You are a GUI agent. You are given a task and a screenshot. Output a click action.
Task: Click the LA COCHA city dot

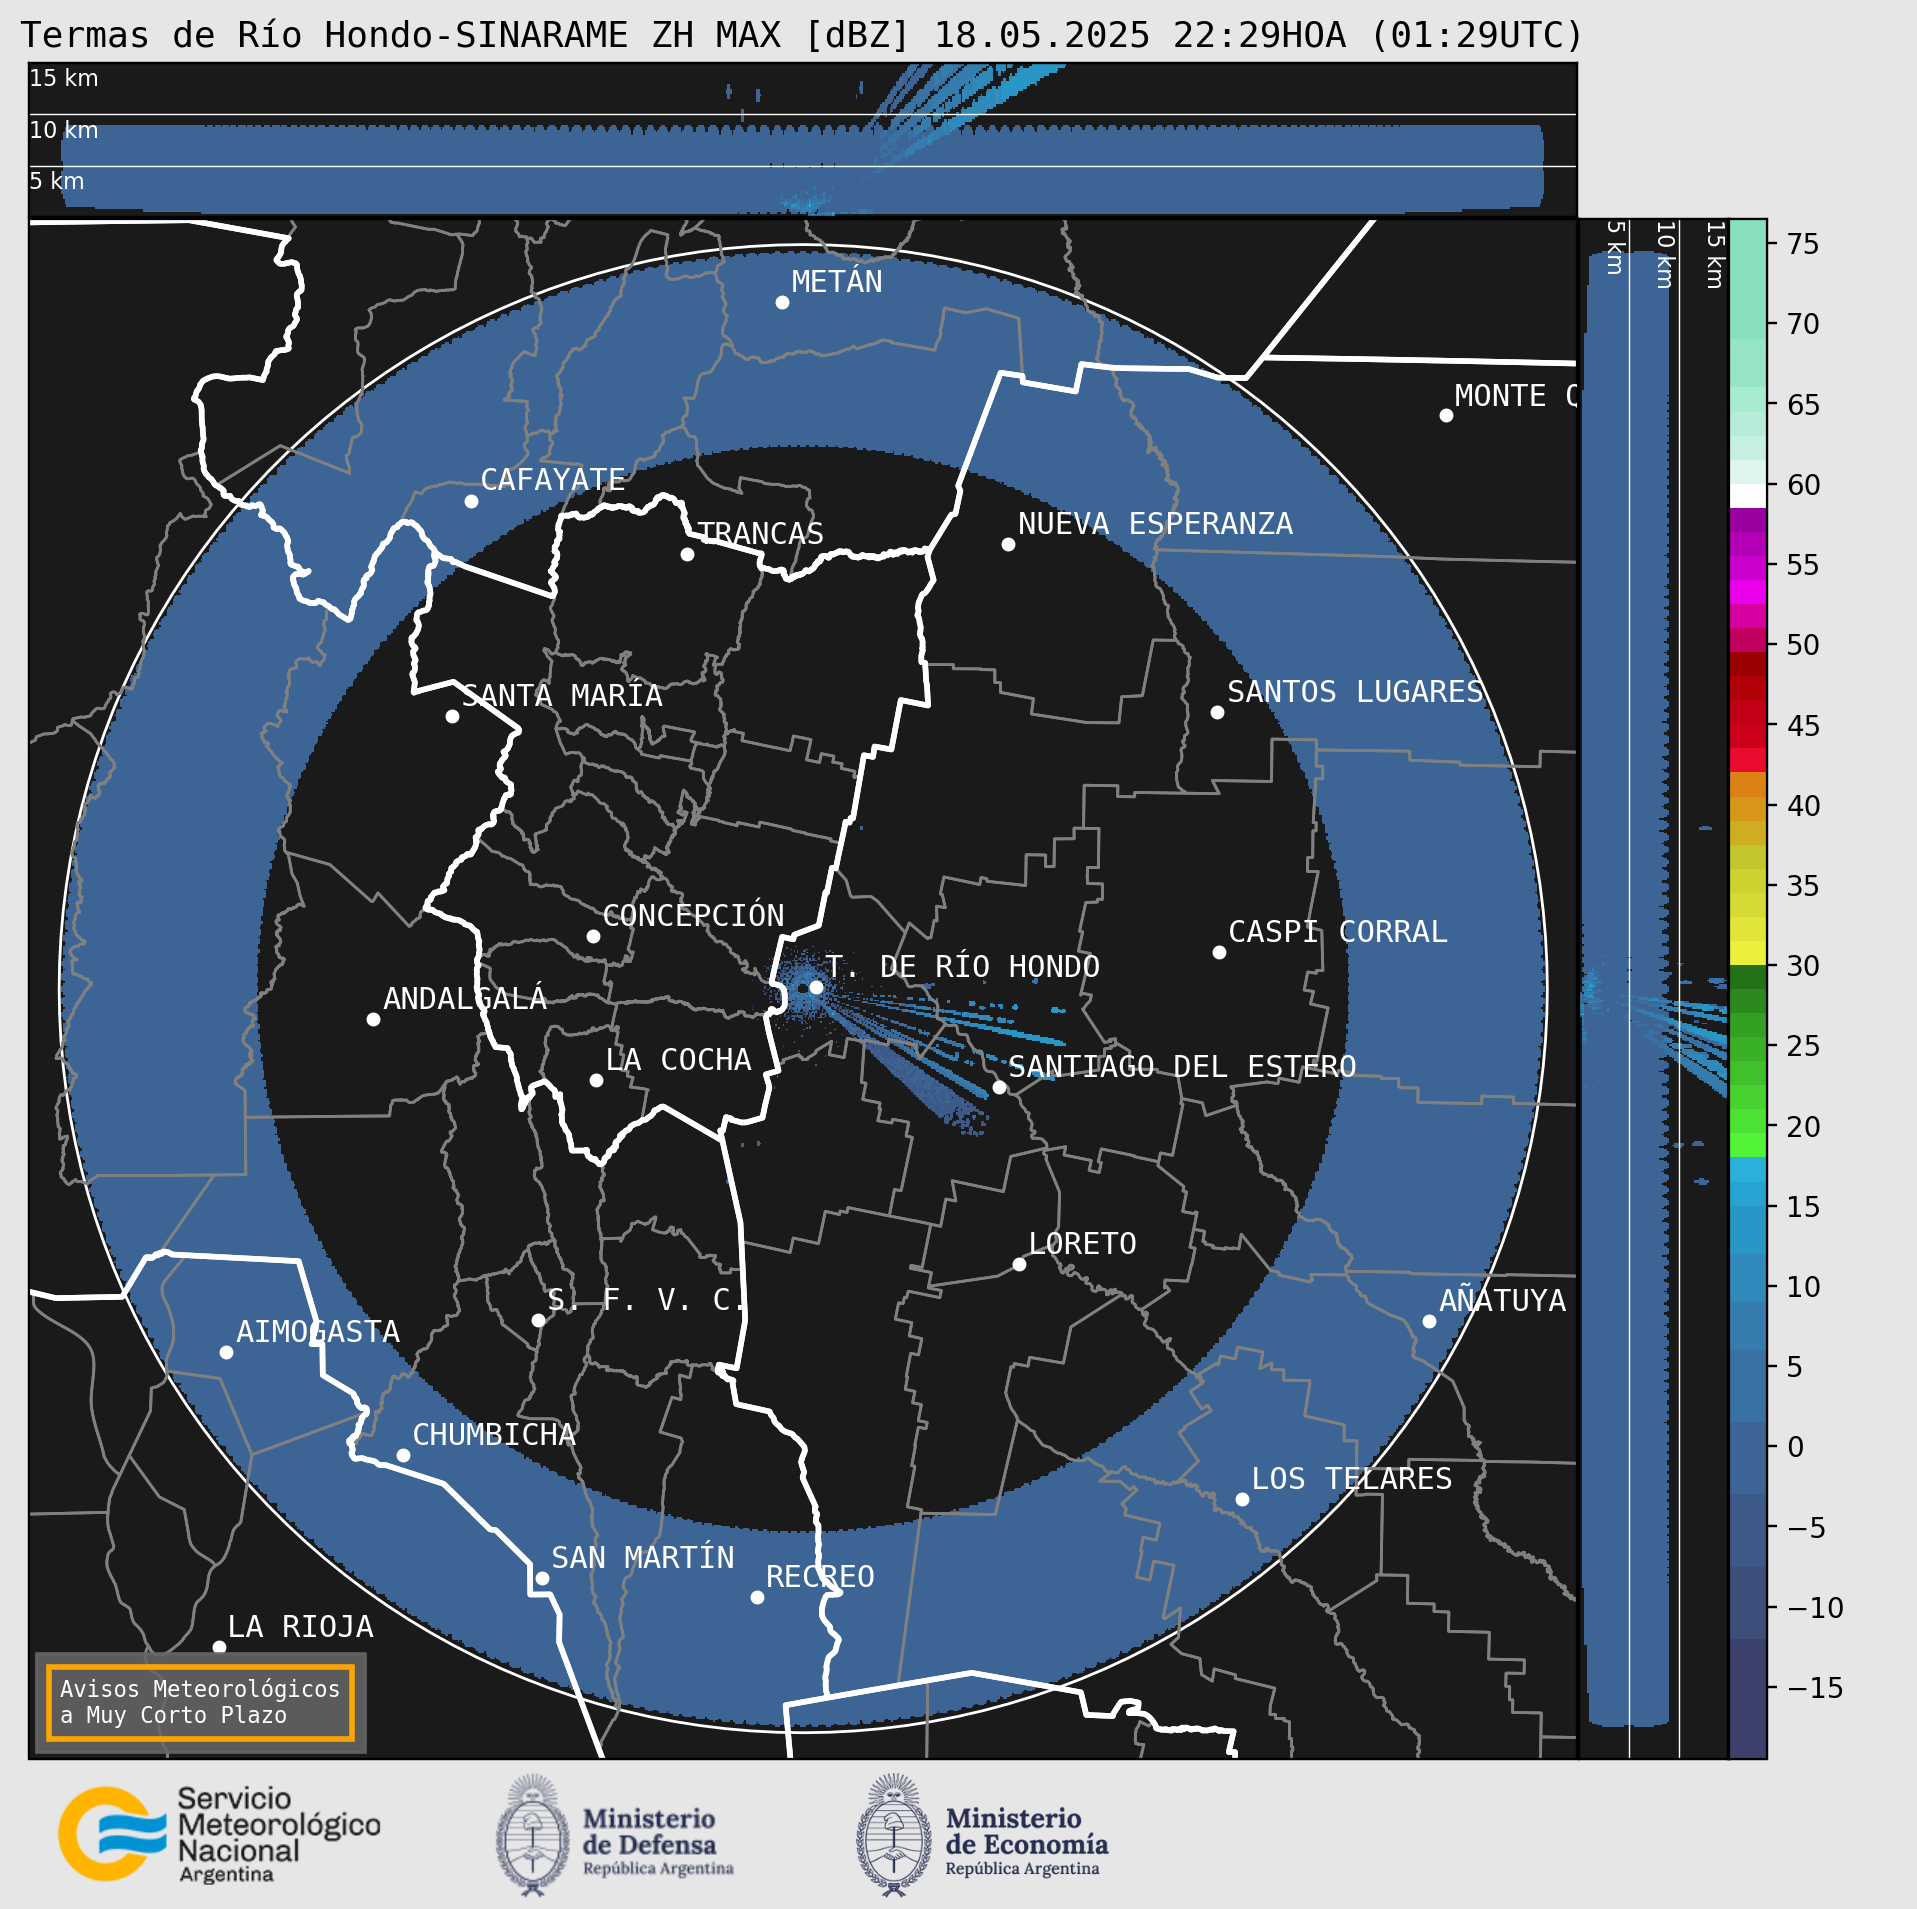(596, 1080)
